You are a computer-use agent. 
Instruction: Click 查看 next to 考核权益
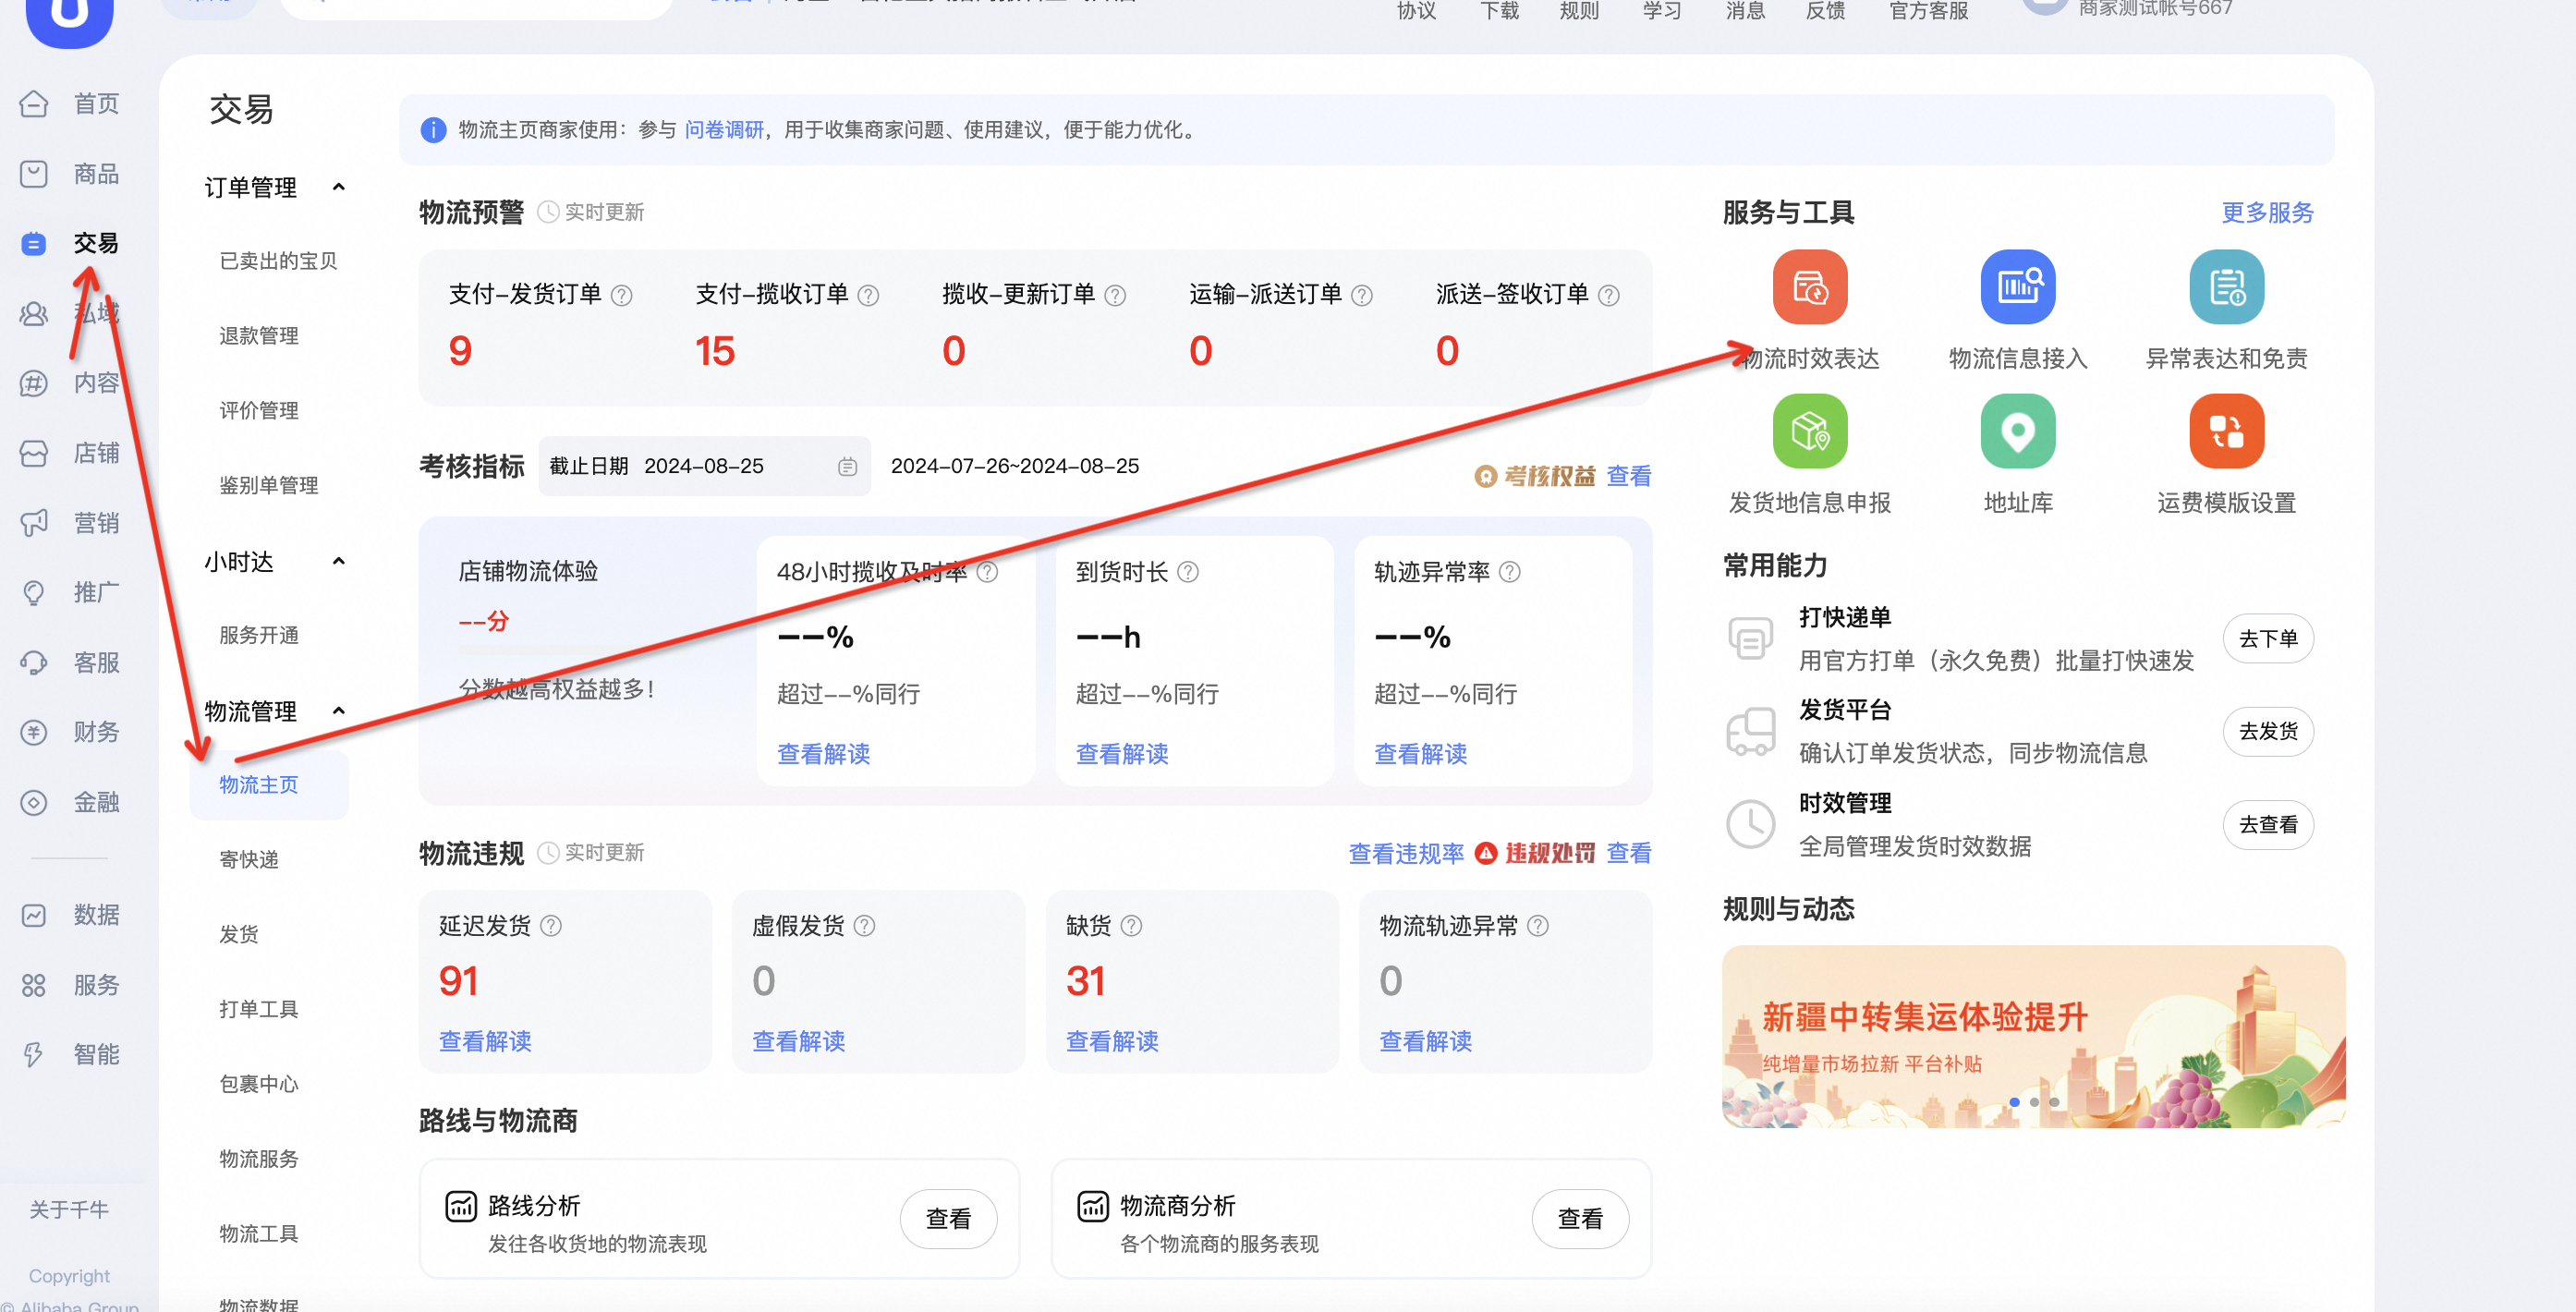click(1628, 477)
